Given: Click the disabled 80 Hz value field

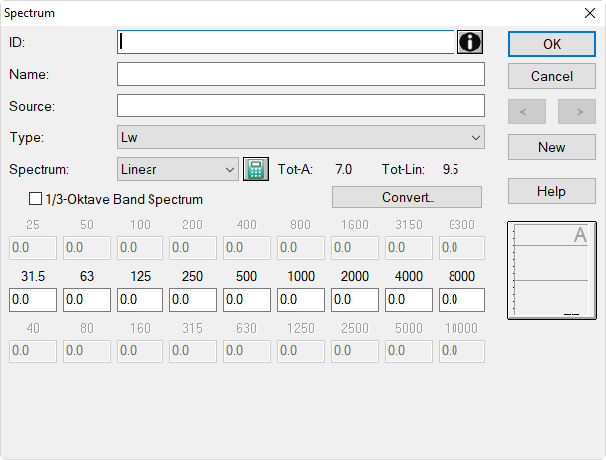Looking at the screenshot, I should pos(87,351).
